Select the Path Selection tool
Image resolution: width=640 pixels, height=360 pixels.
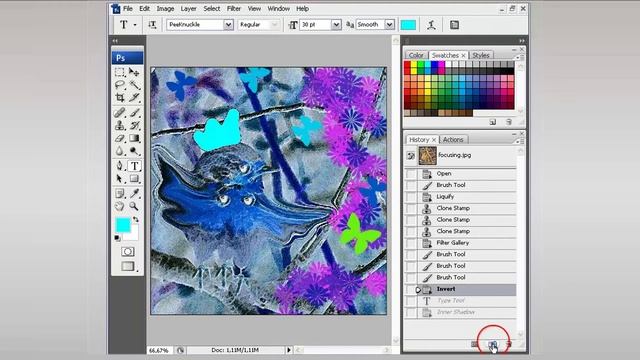tap(120, 179)
